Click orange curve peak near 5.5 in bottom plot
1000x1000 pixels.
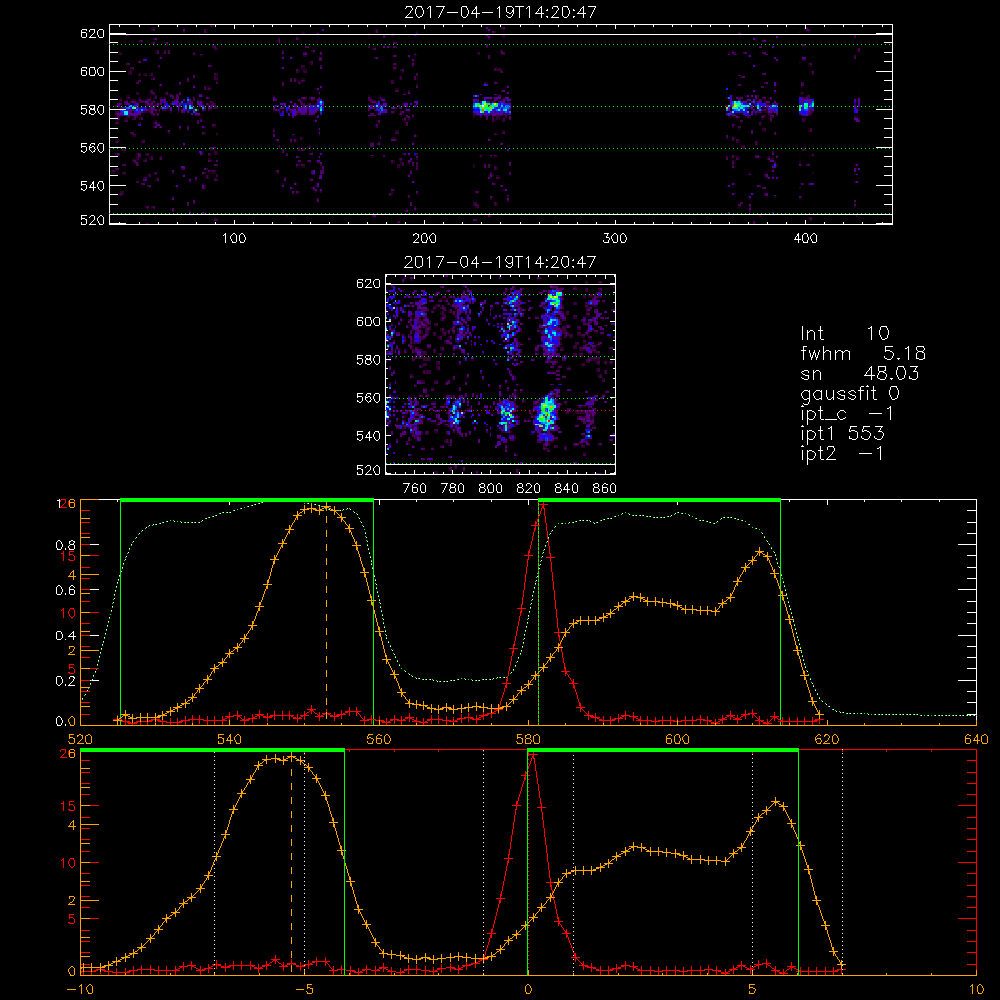[x=776, y=802]
